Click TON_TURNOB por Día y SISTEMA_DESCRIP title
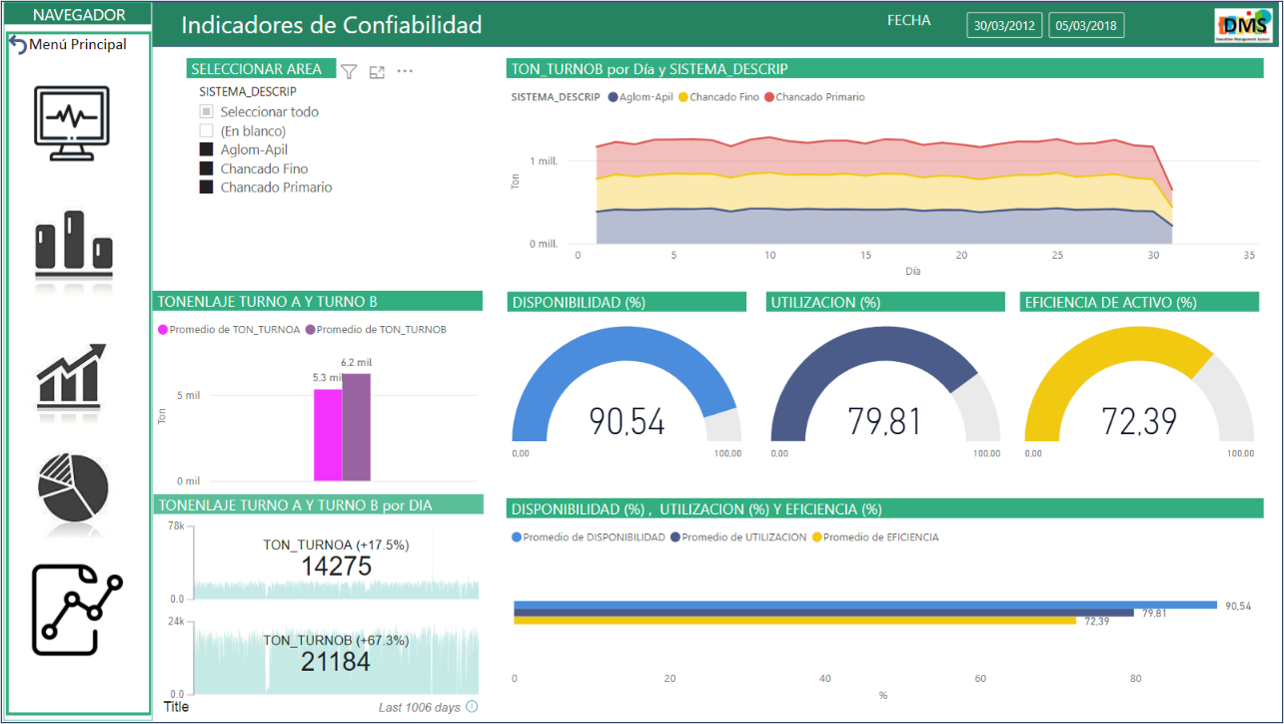The height and width of the screenshot is (724, 1284). click(x=649, y=69)
